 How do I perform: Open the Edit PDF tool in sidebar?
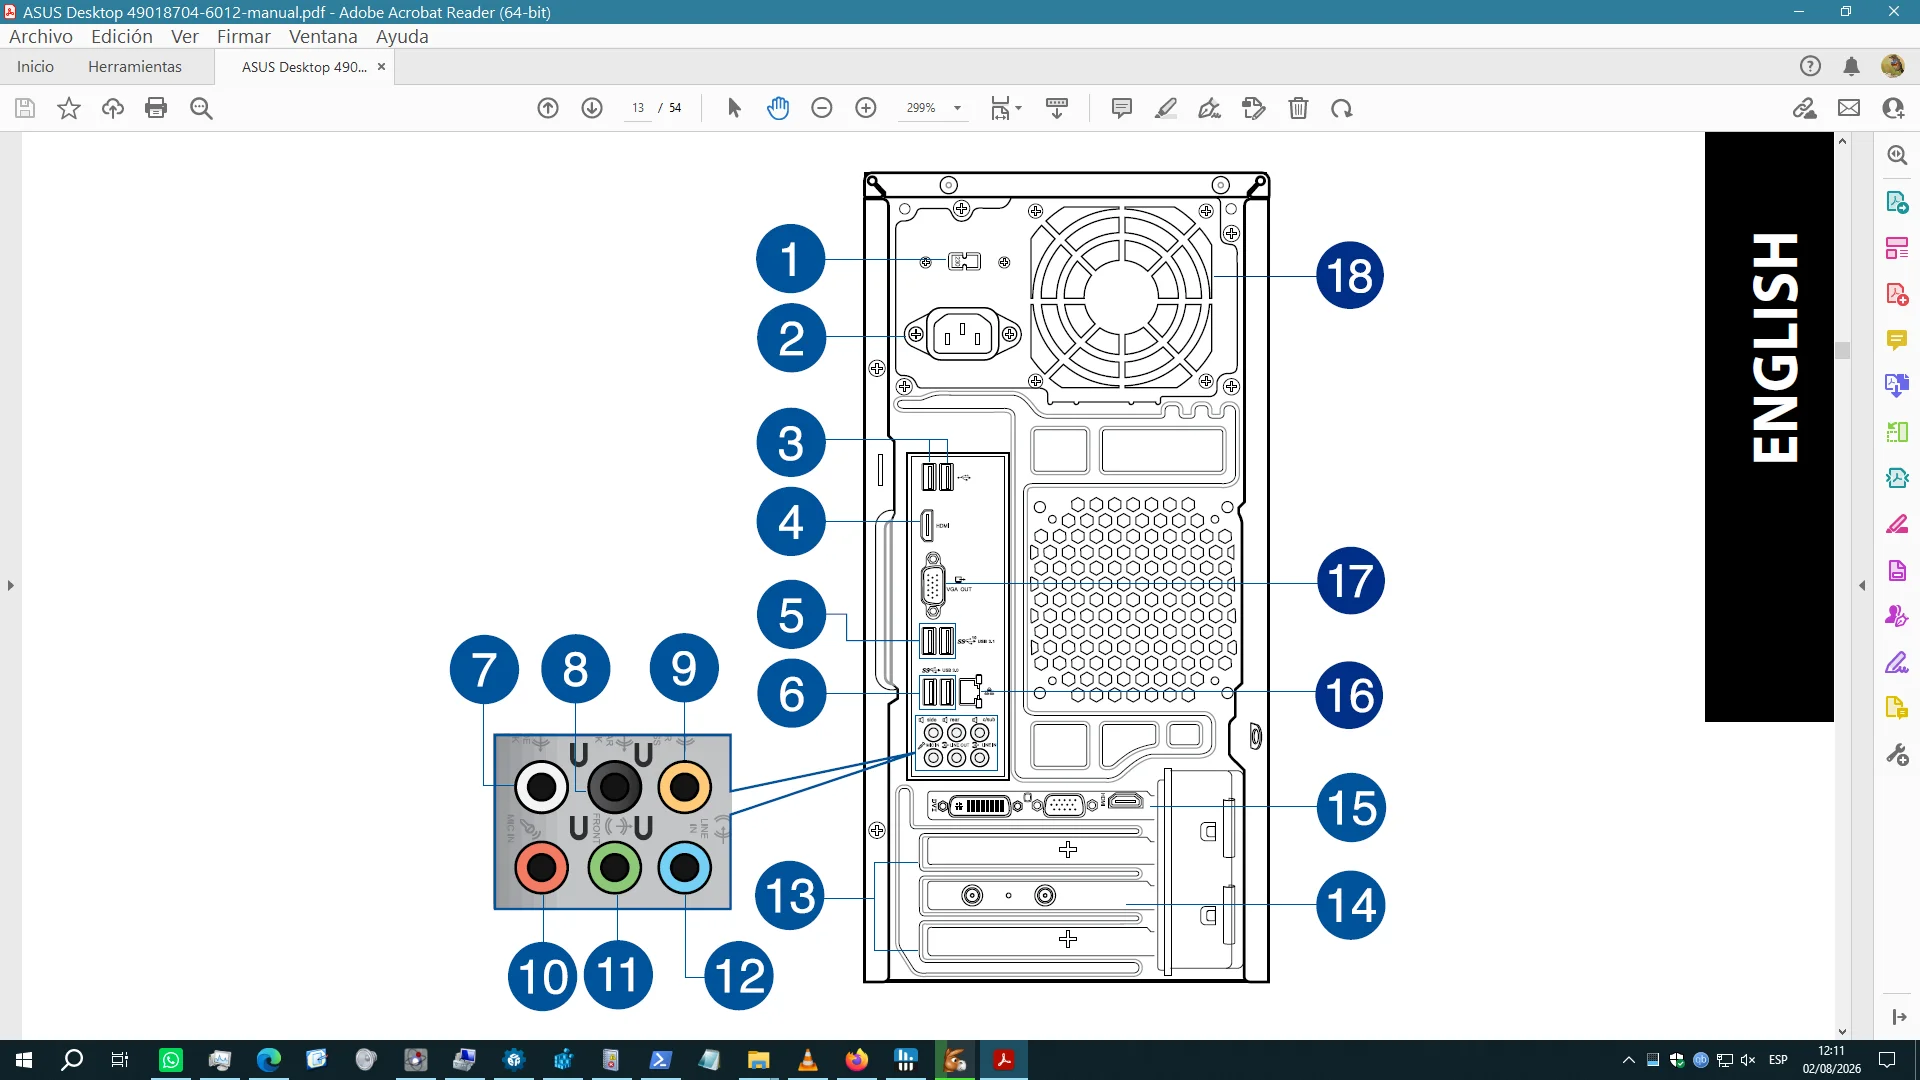(x=1897, y=248)
